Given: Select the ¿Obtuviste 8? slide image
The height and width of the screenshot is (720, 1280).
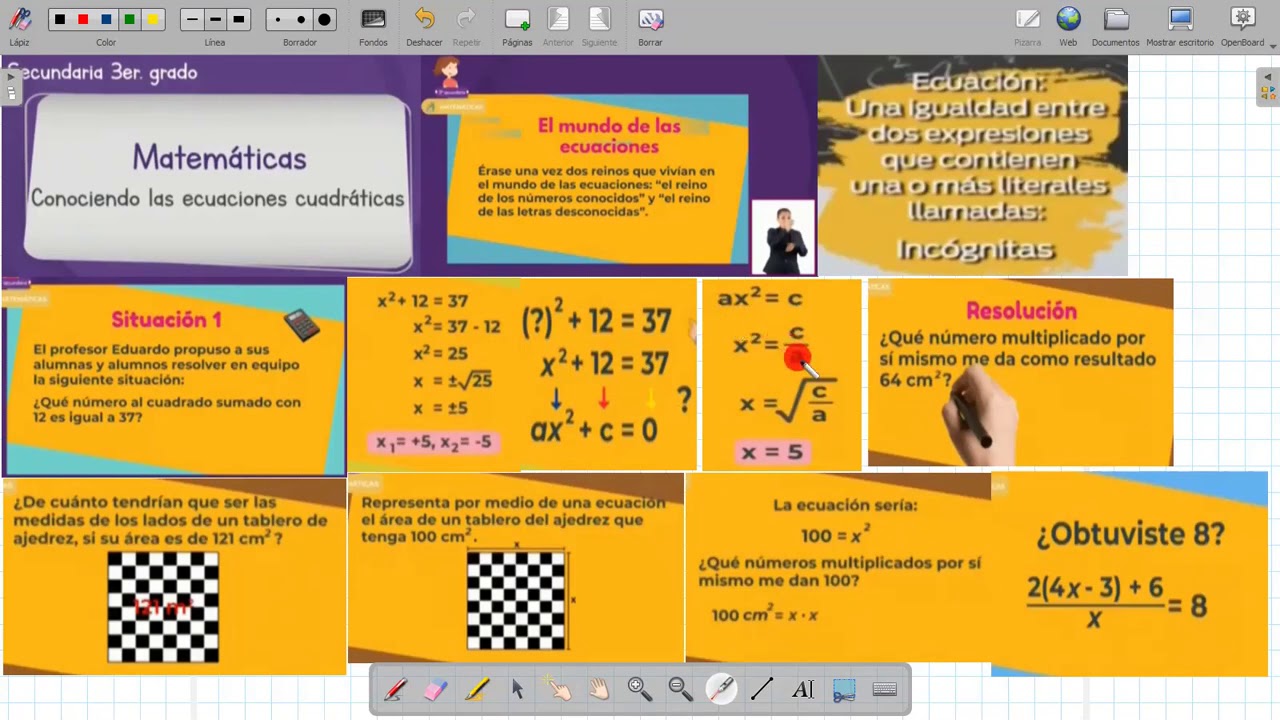Looking at the screenshot, I should pos(1130,575).
